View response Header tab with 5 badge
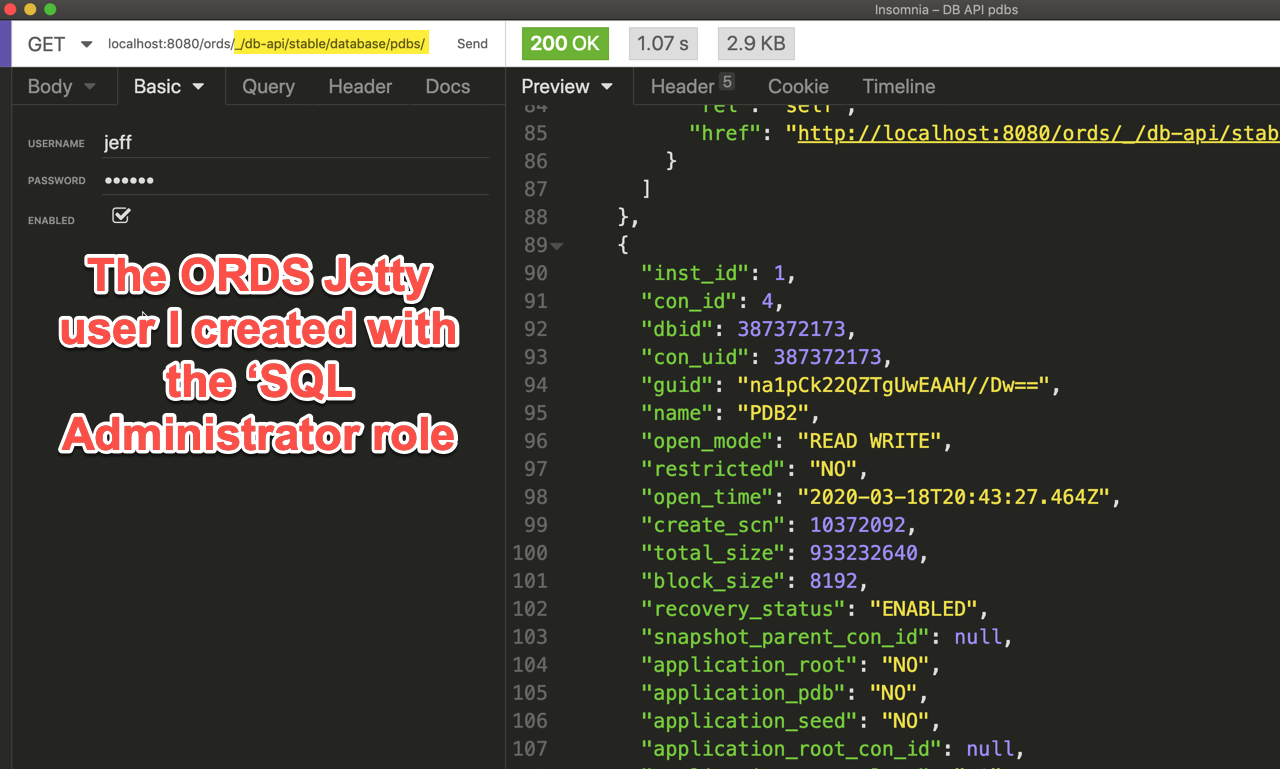Screen dimensions: 1280x769 pyautogui.click(x=691, y=87)
